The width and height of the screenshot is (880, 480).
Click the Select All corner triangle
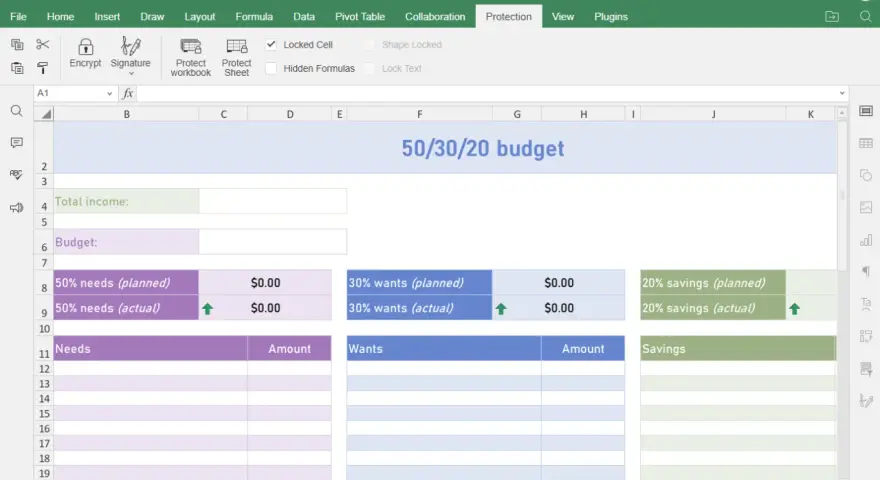pos(45,114)
